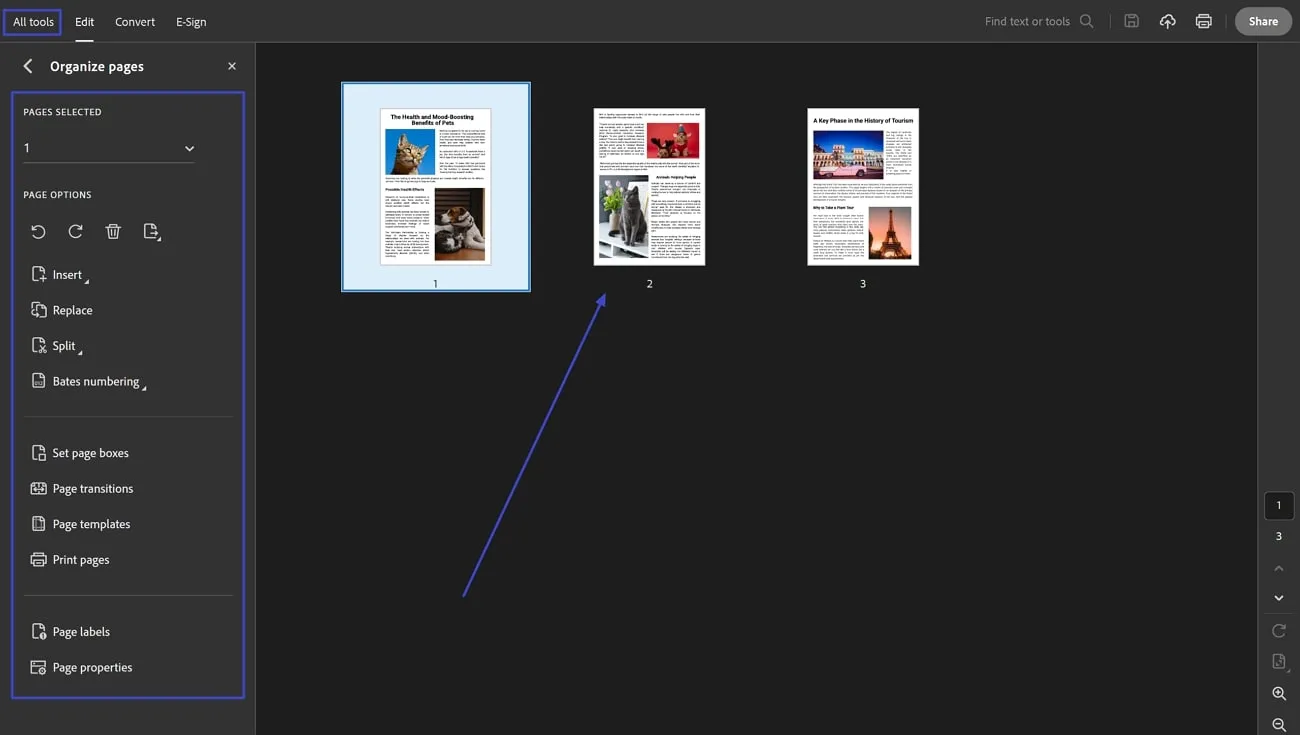Image resolution: width=1300 pixels, height=735 pixels.
Task: Open the Pages Selected dropdown
Action: (x=109, y=148)
